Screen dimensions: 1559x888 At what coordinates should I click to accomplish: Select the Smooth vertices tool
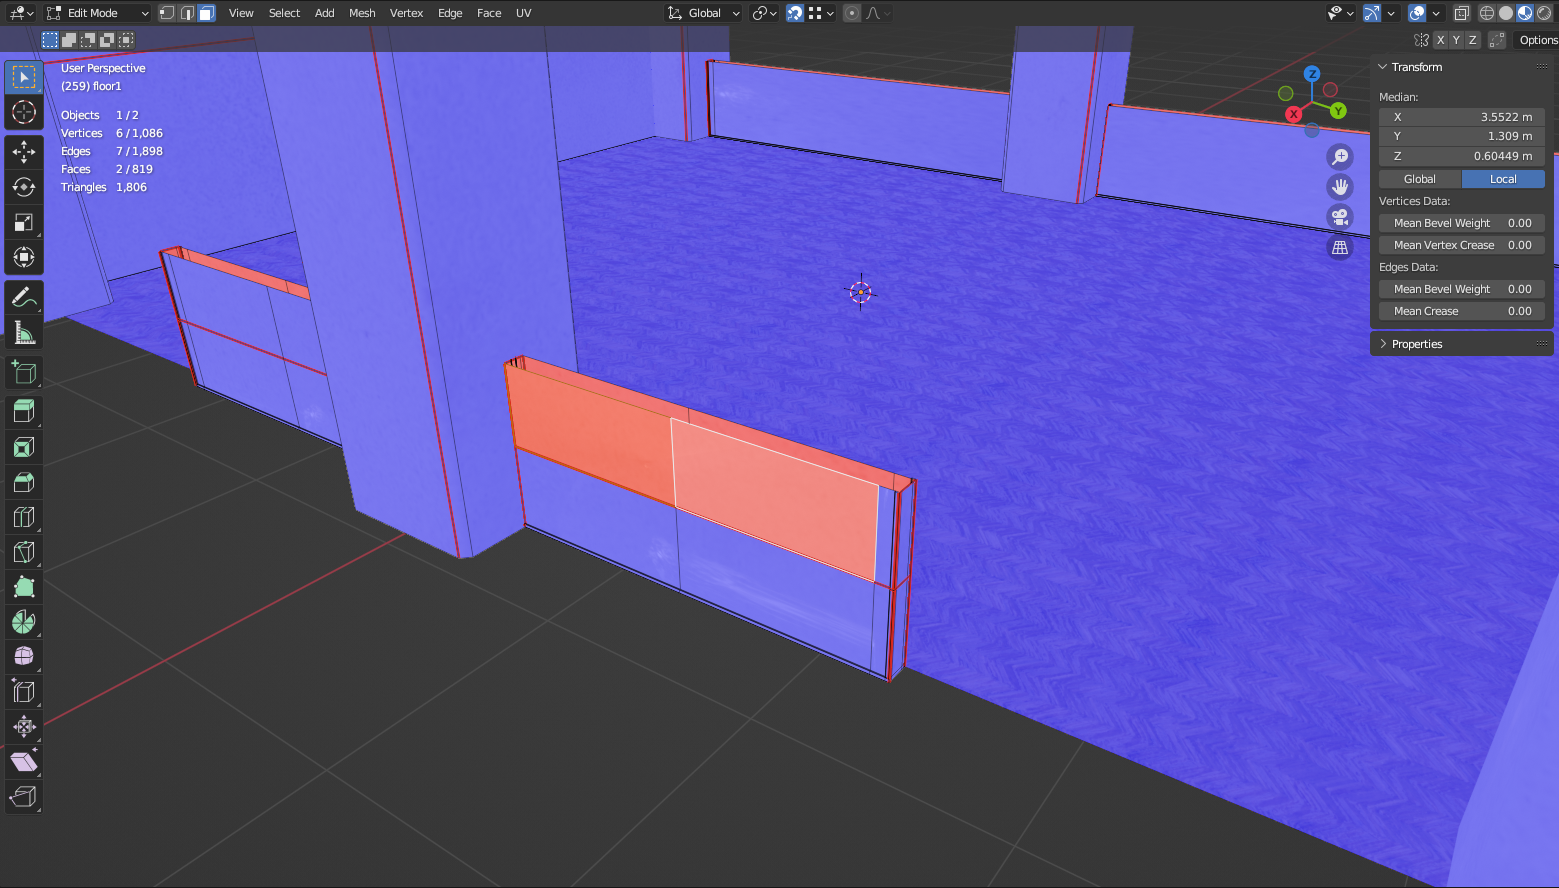[24, 657]
